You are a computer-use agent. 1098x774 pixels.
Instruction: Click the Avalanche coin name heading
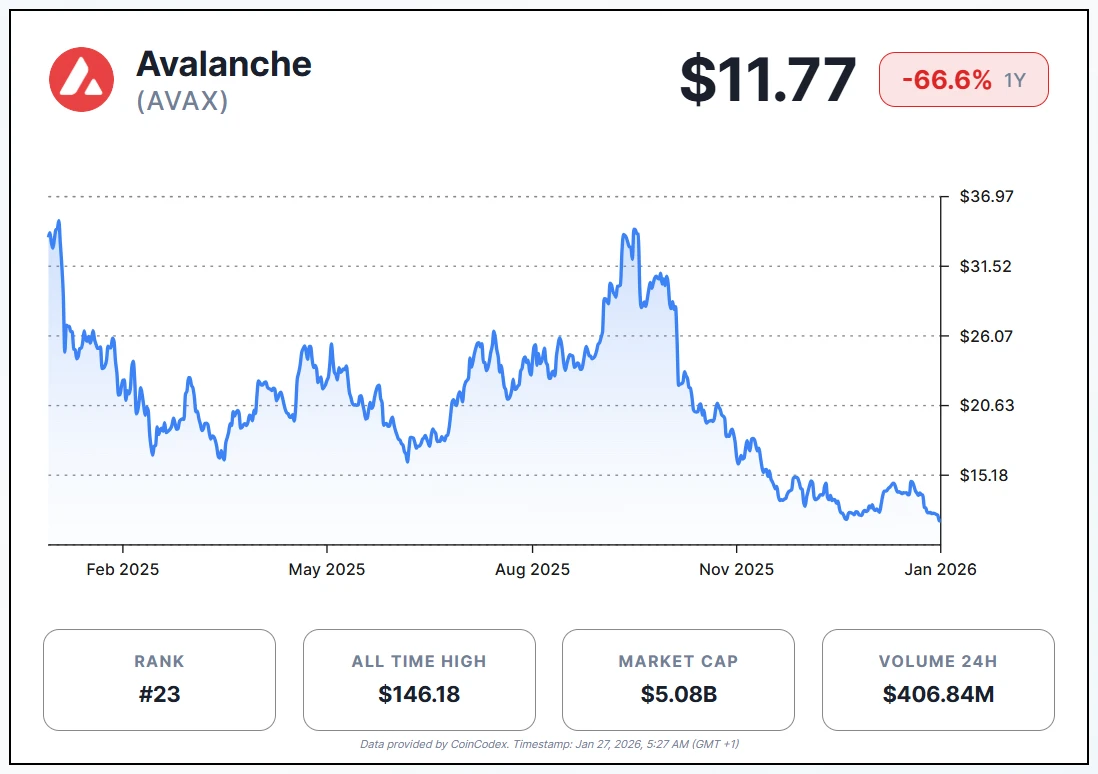click(224, 64)
